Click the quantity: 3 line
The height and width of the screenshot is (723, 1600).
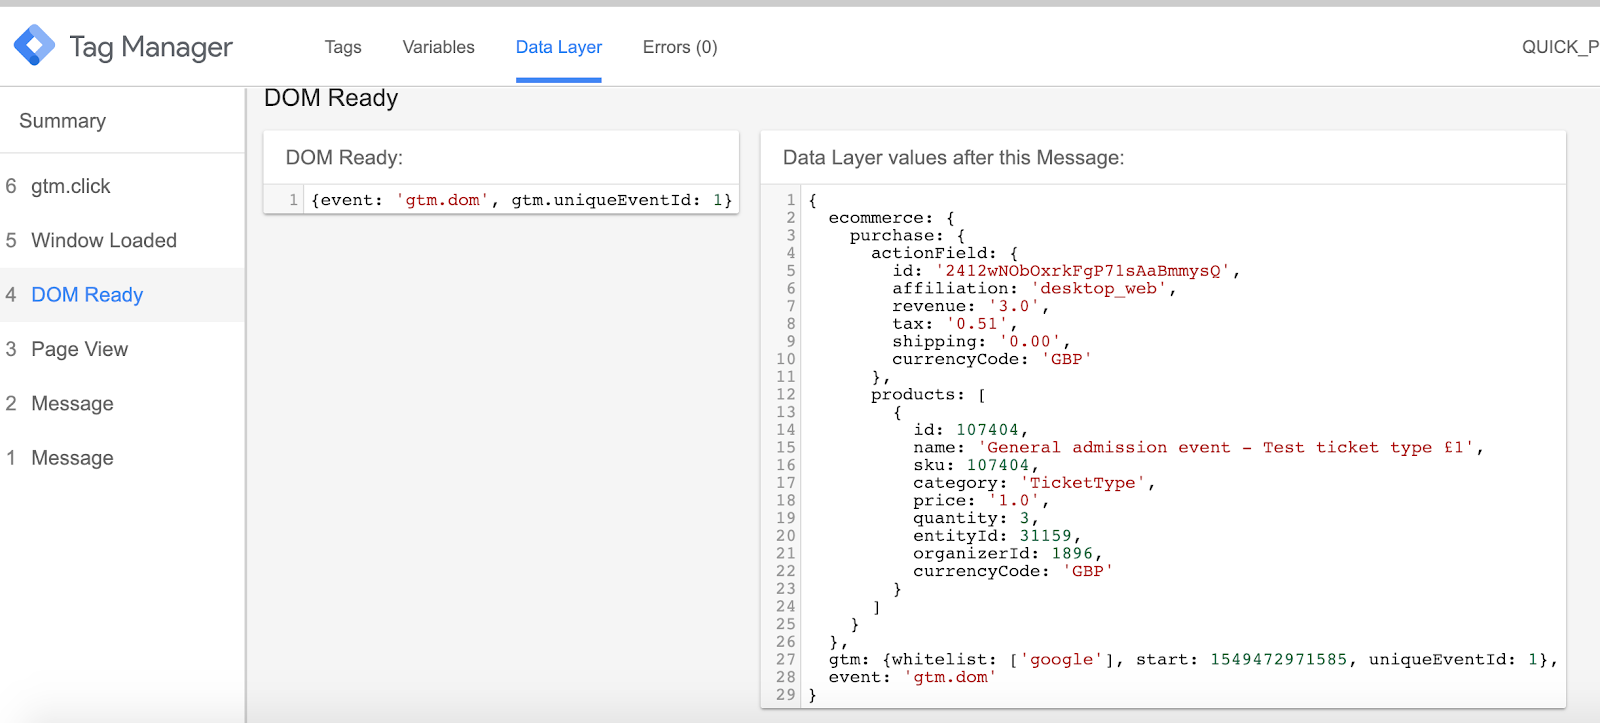point(976,518)
